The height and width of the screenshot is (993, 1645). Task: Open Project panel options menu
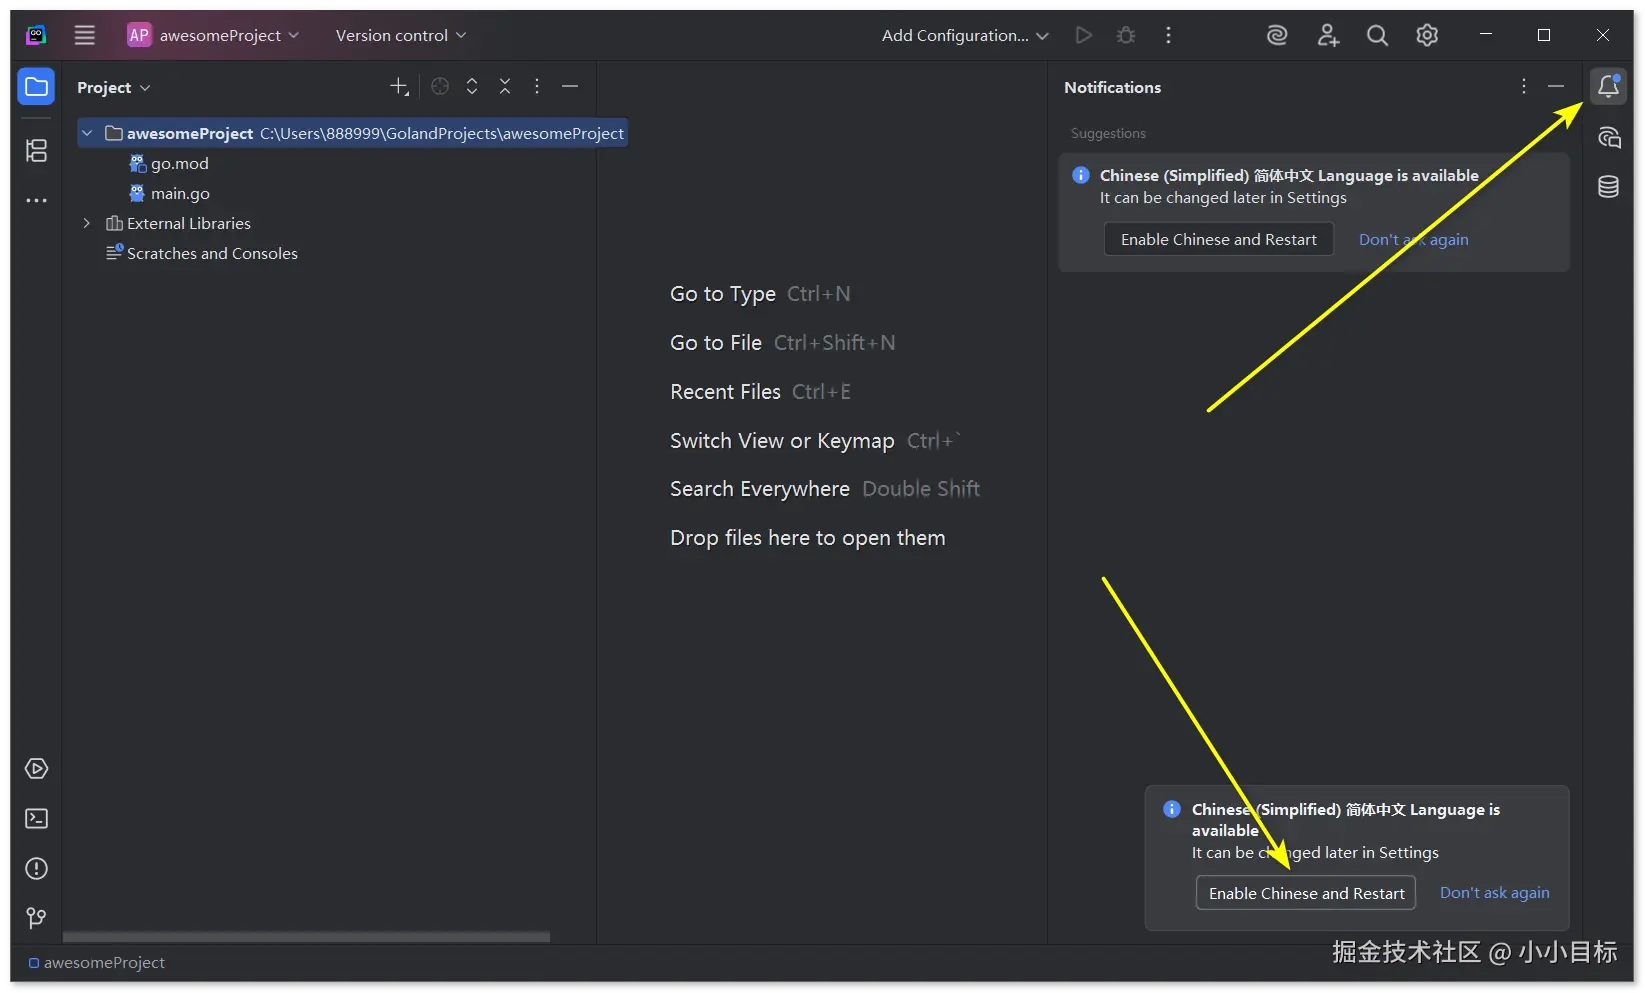coord(537,87)
